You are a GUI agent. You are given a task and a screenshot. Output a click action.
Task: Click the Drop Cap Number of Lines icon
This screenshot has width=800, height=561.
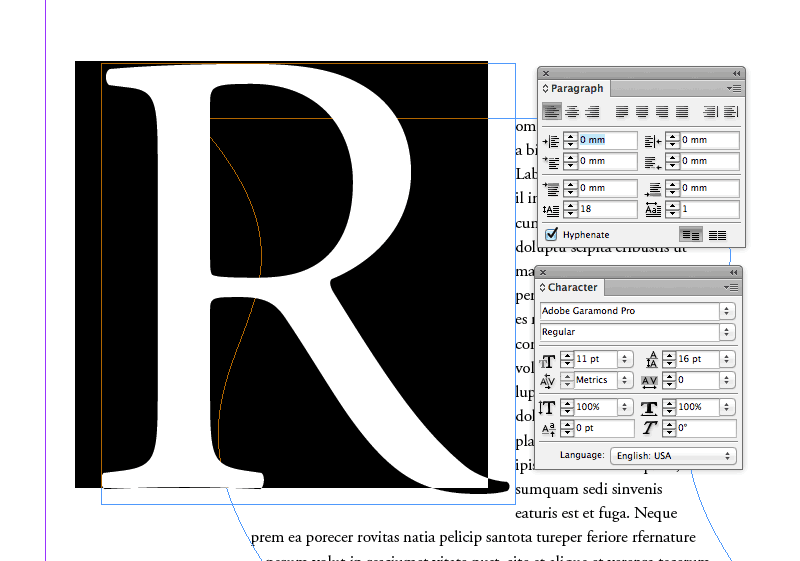coord(551,210)
